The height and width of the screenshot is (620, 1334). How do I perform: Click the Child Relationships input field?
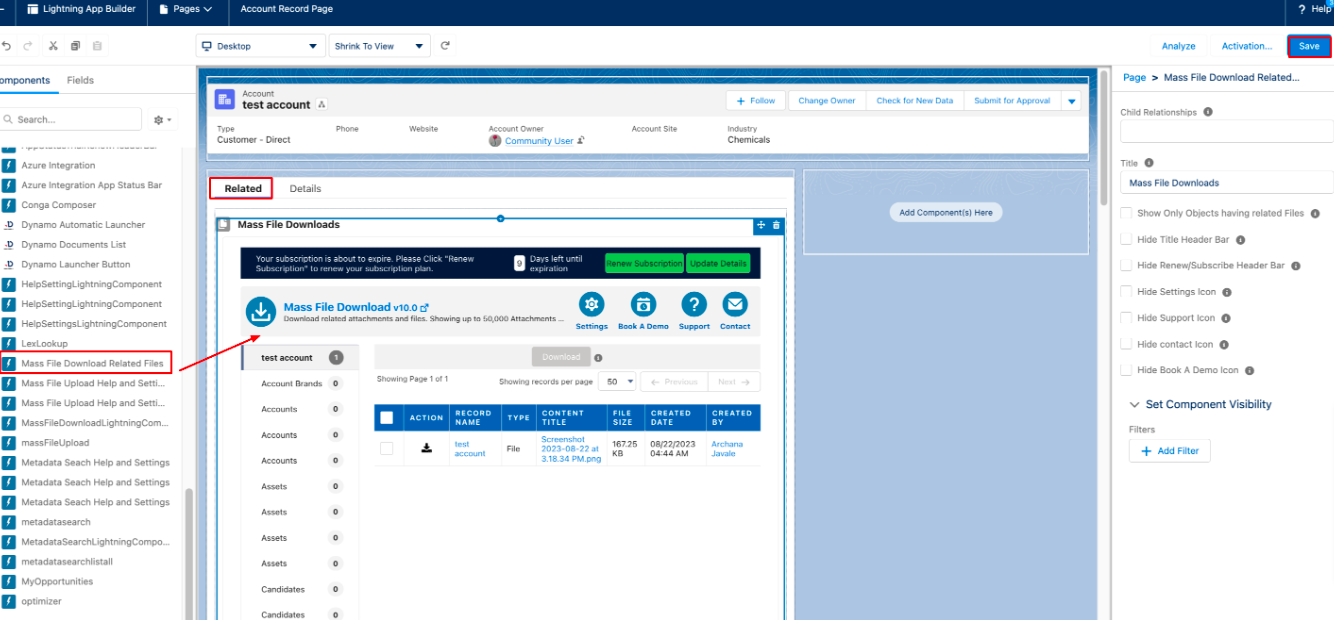[1226, 132]
